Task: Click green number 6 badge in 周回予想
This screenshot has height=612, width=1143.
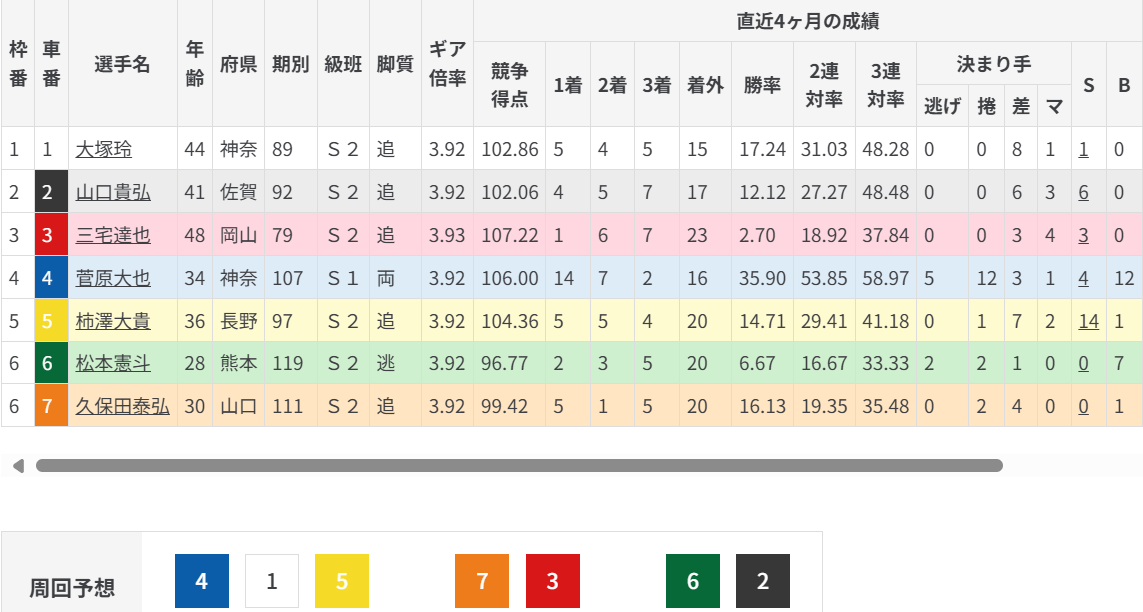Action: tap(693, 581)
